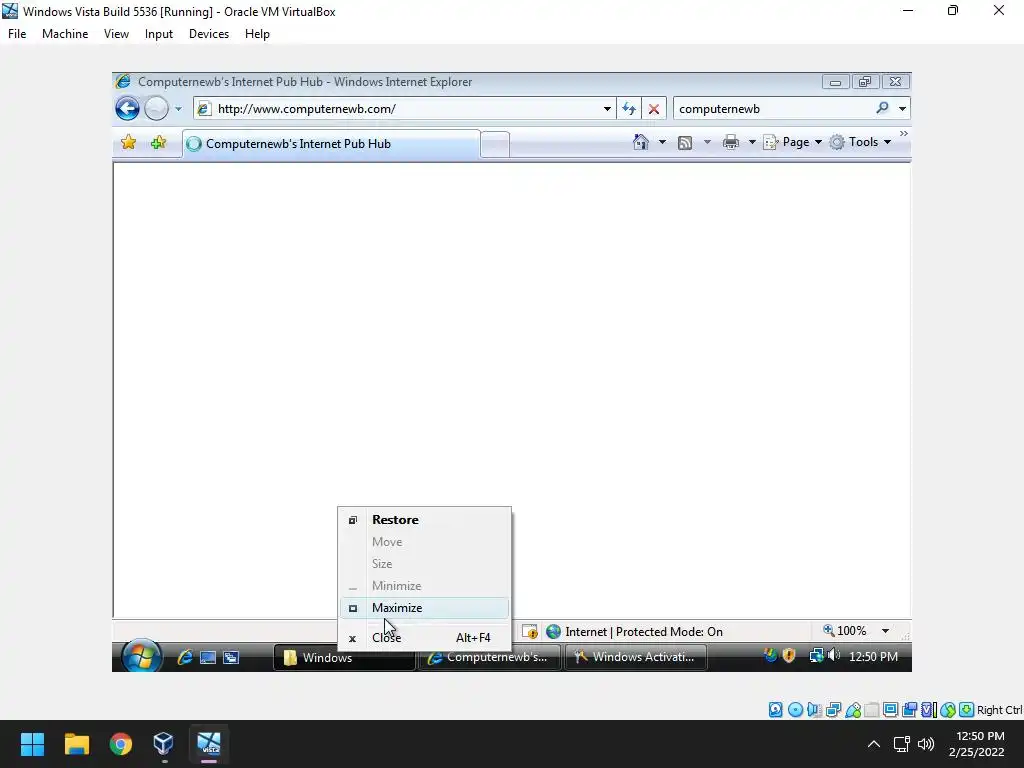Expand the Print options dropdown arrow
Image resolution: width=1024 pixels, height=768 pixels.
752,142
